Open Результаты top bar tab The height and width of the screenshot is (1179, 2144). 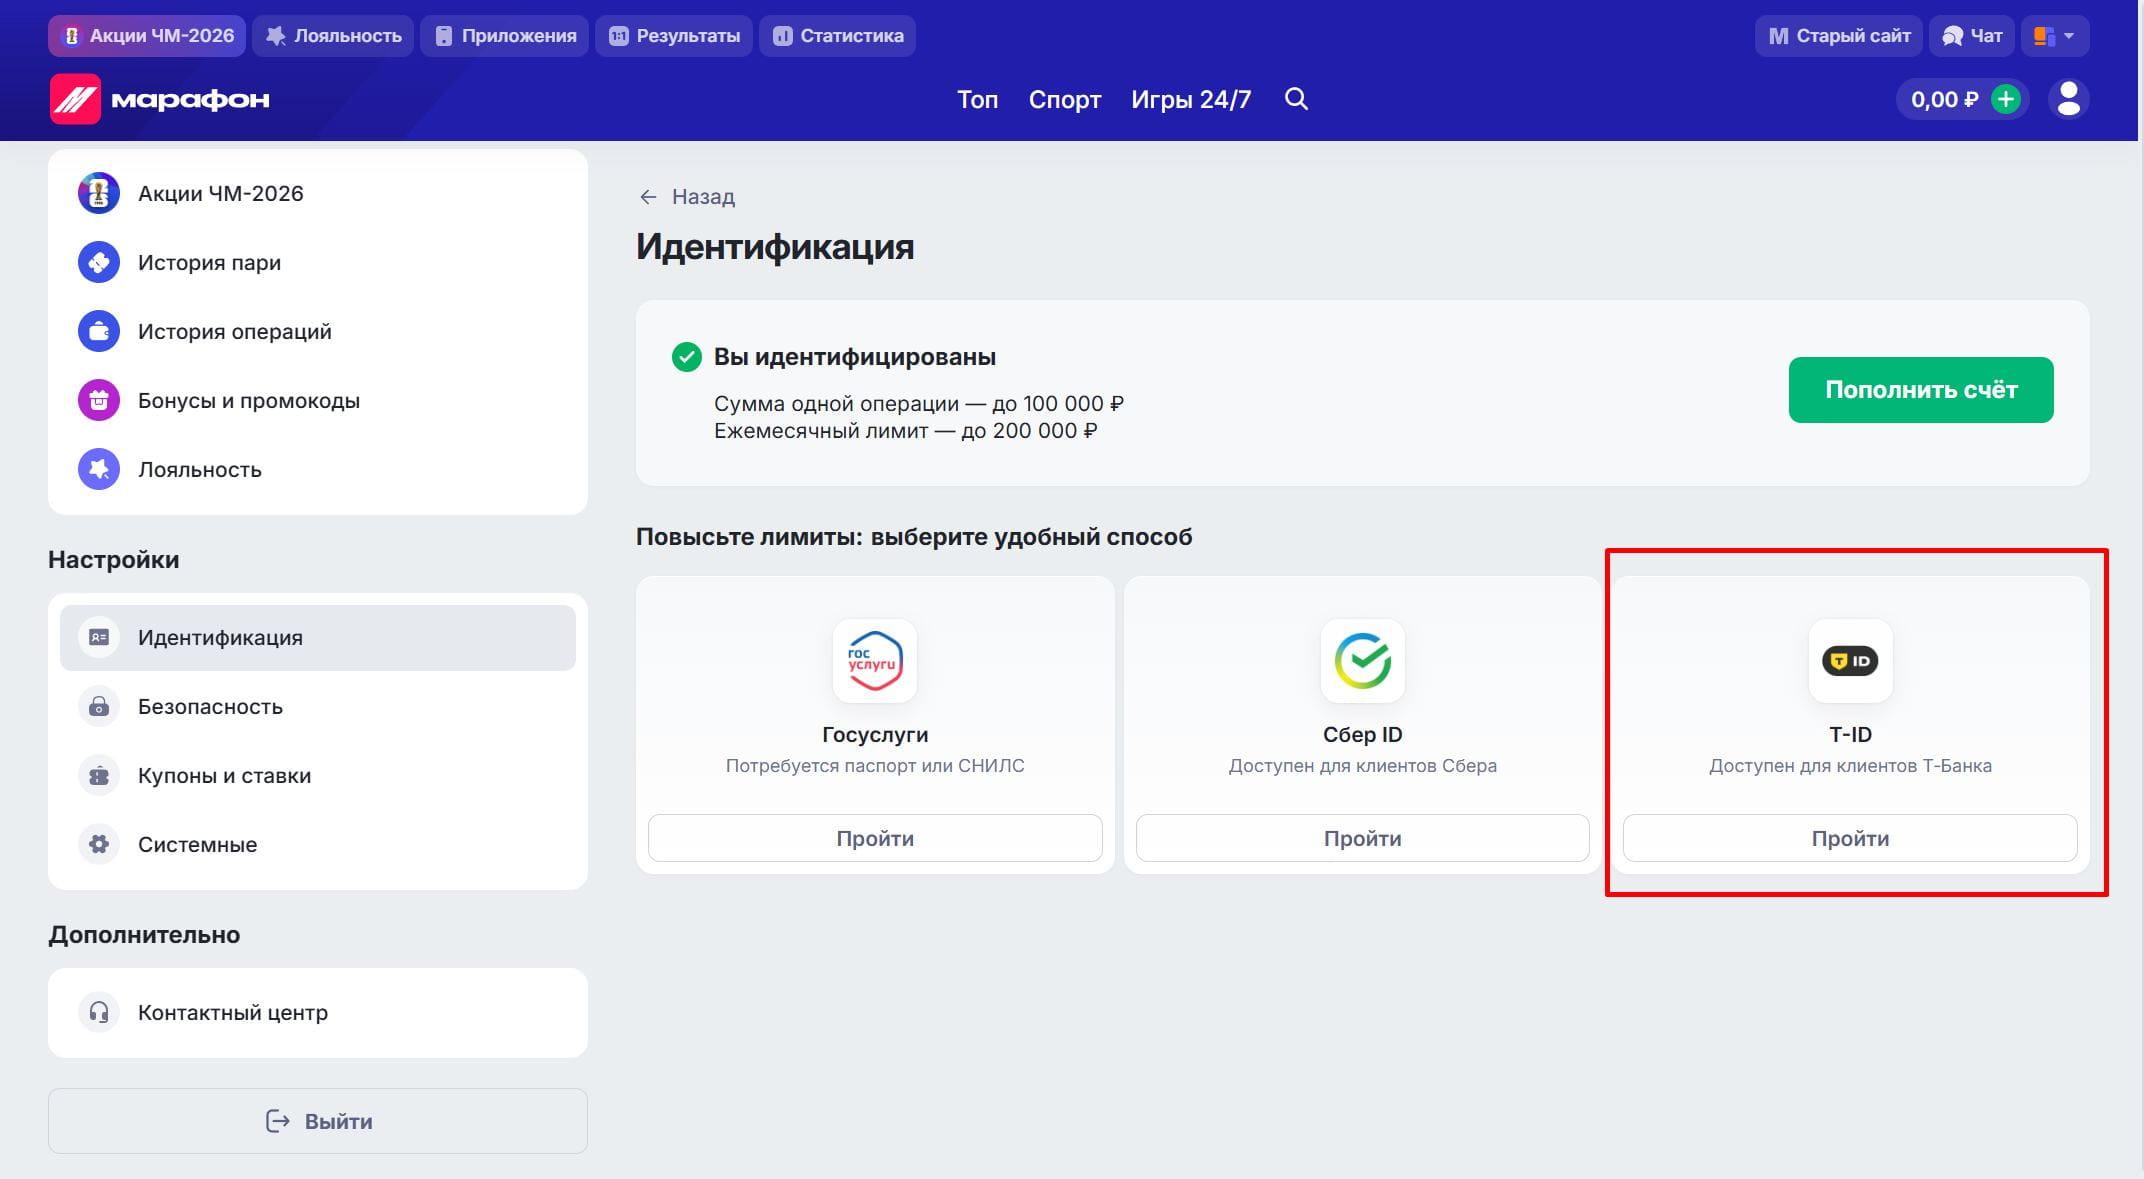point(674,36)
